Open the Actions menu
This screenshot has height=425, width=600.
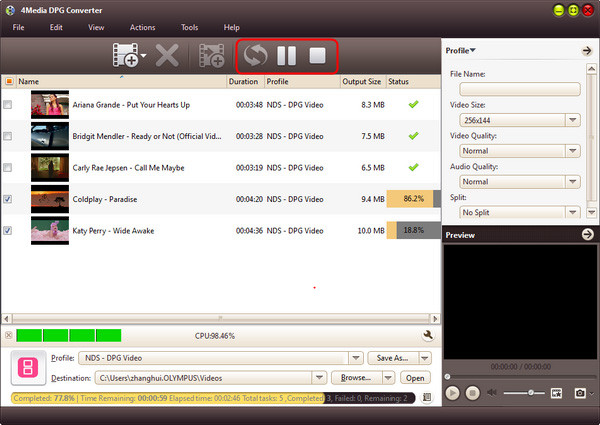(142, 27)
